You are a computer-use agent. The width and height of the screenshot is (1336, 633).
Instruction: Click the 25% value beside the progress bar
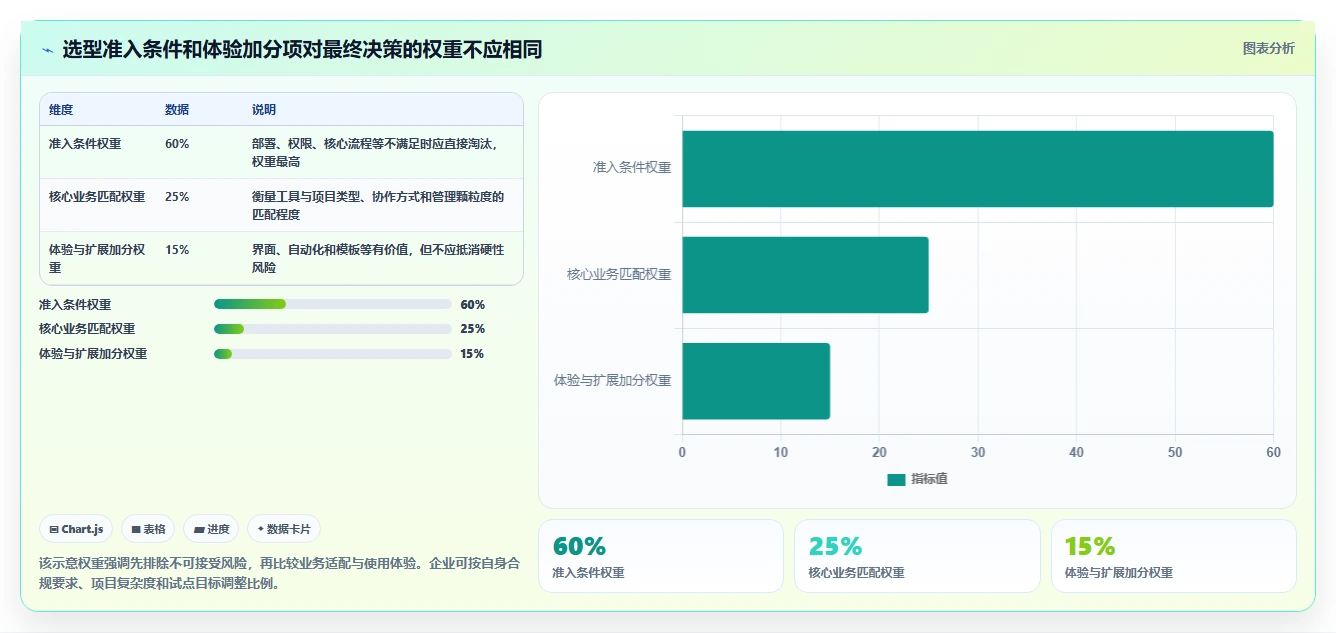(472, 329)
